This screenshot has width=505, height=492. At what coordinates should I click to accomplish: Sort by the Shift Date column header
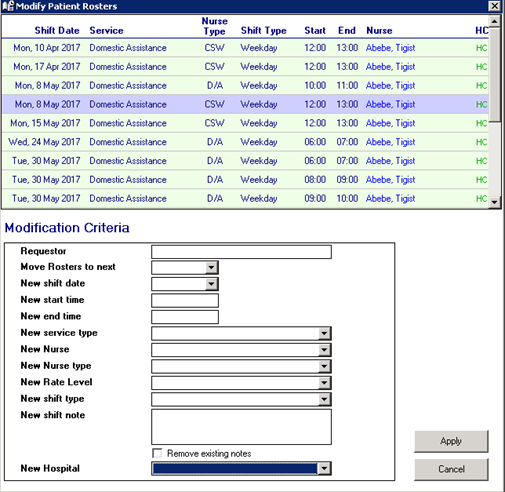(57, 30)
